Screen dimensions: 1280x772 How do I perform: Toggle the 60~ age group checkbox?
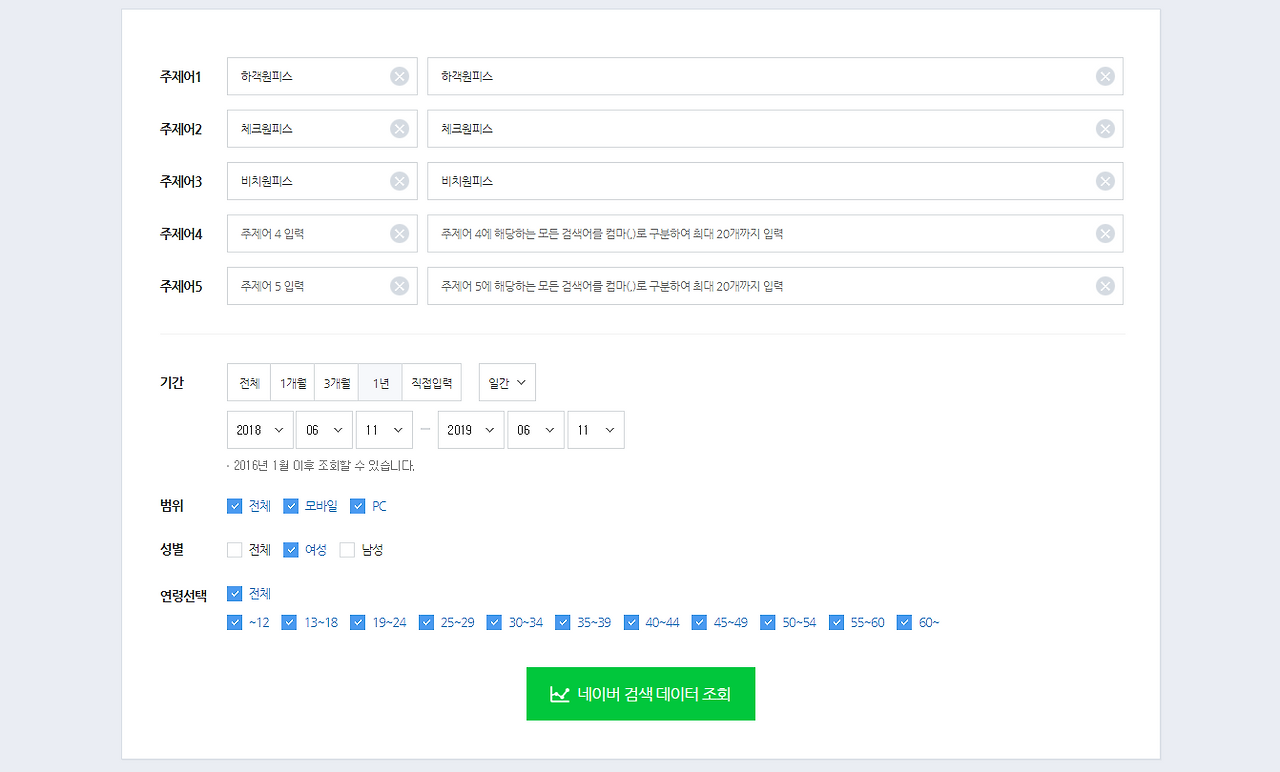point(905,622)
